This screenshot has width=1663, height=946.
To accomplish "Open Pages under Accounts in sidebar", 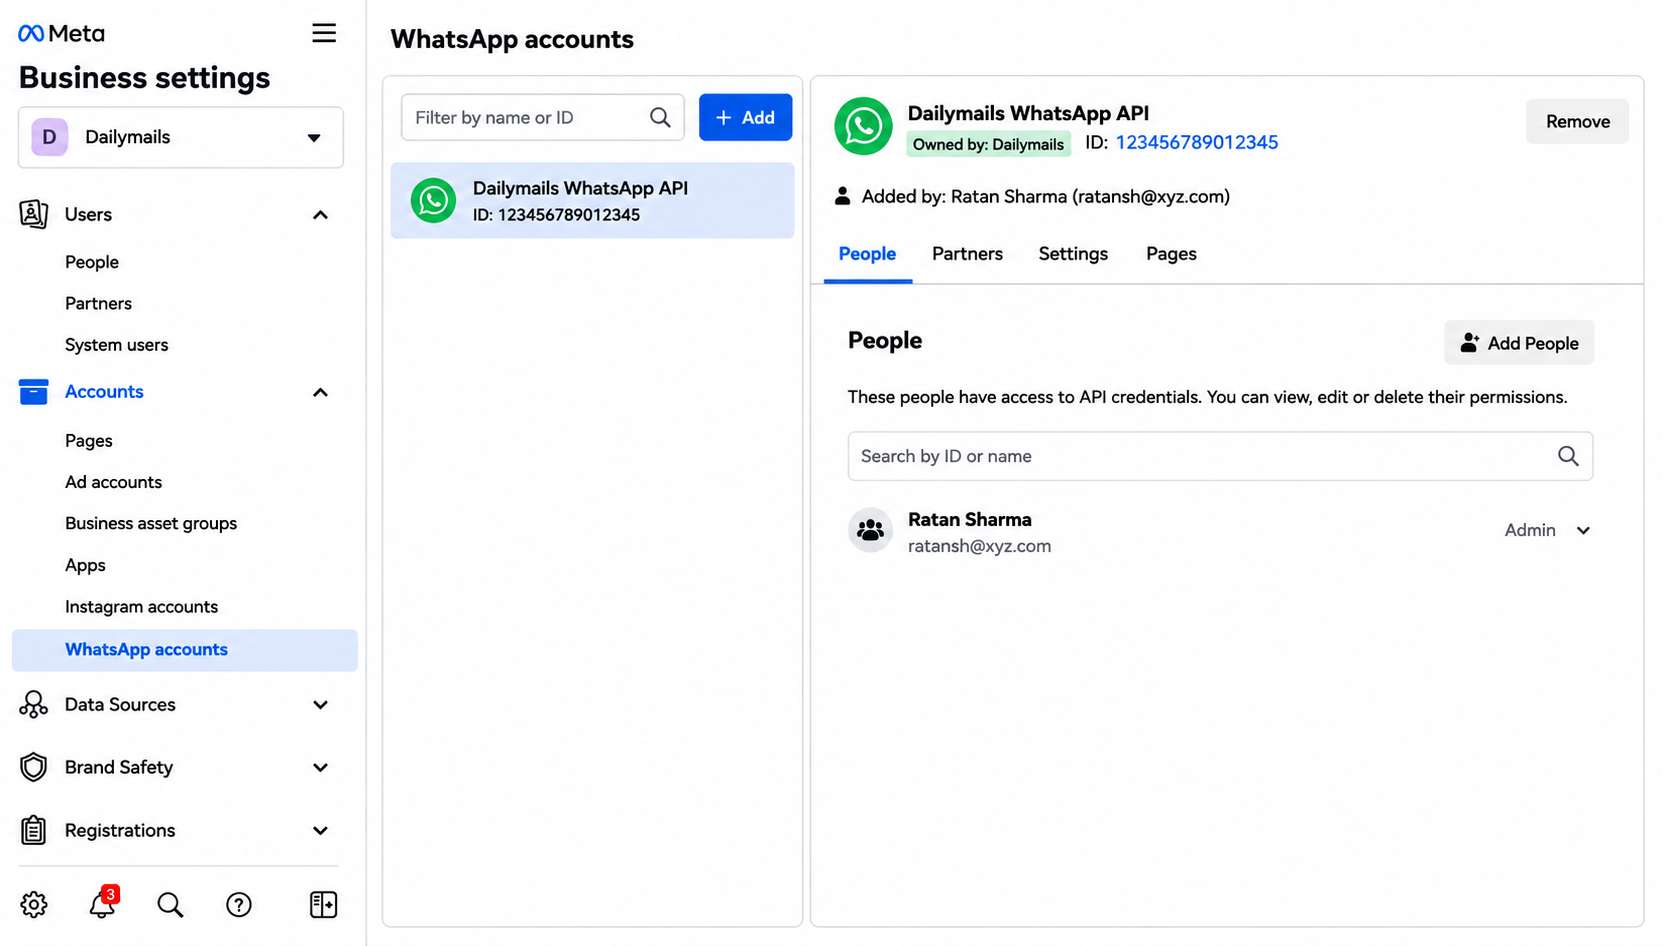I will click(x=89, y=441).
